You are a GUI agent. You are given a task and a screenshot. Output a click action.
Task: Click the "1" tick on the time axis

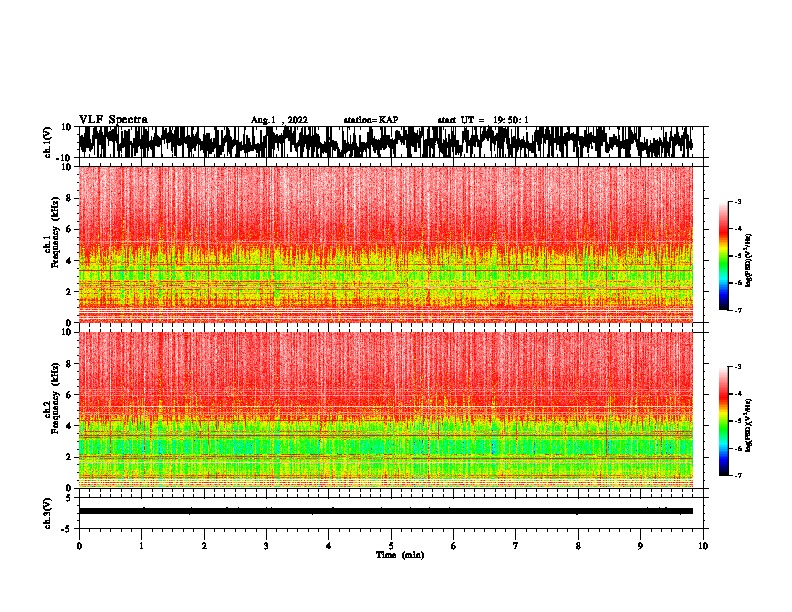(141, 546)
